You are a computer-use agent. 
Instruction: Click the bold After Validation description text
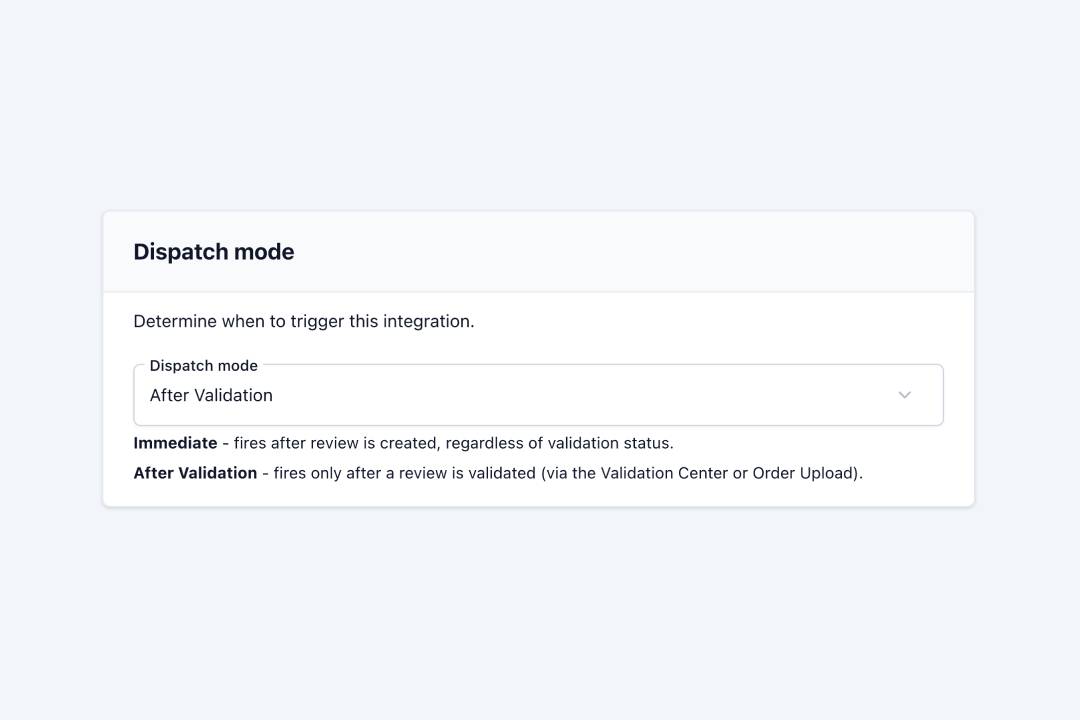194,473
